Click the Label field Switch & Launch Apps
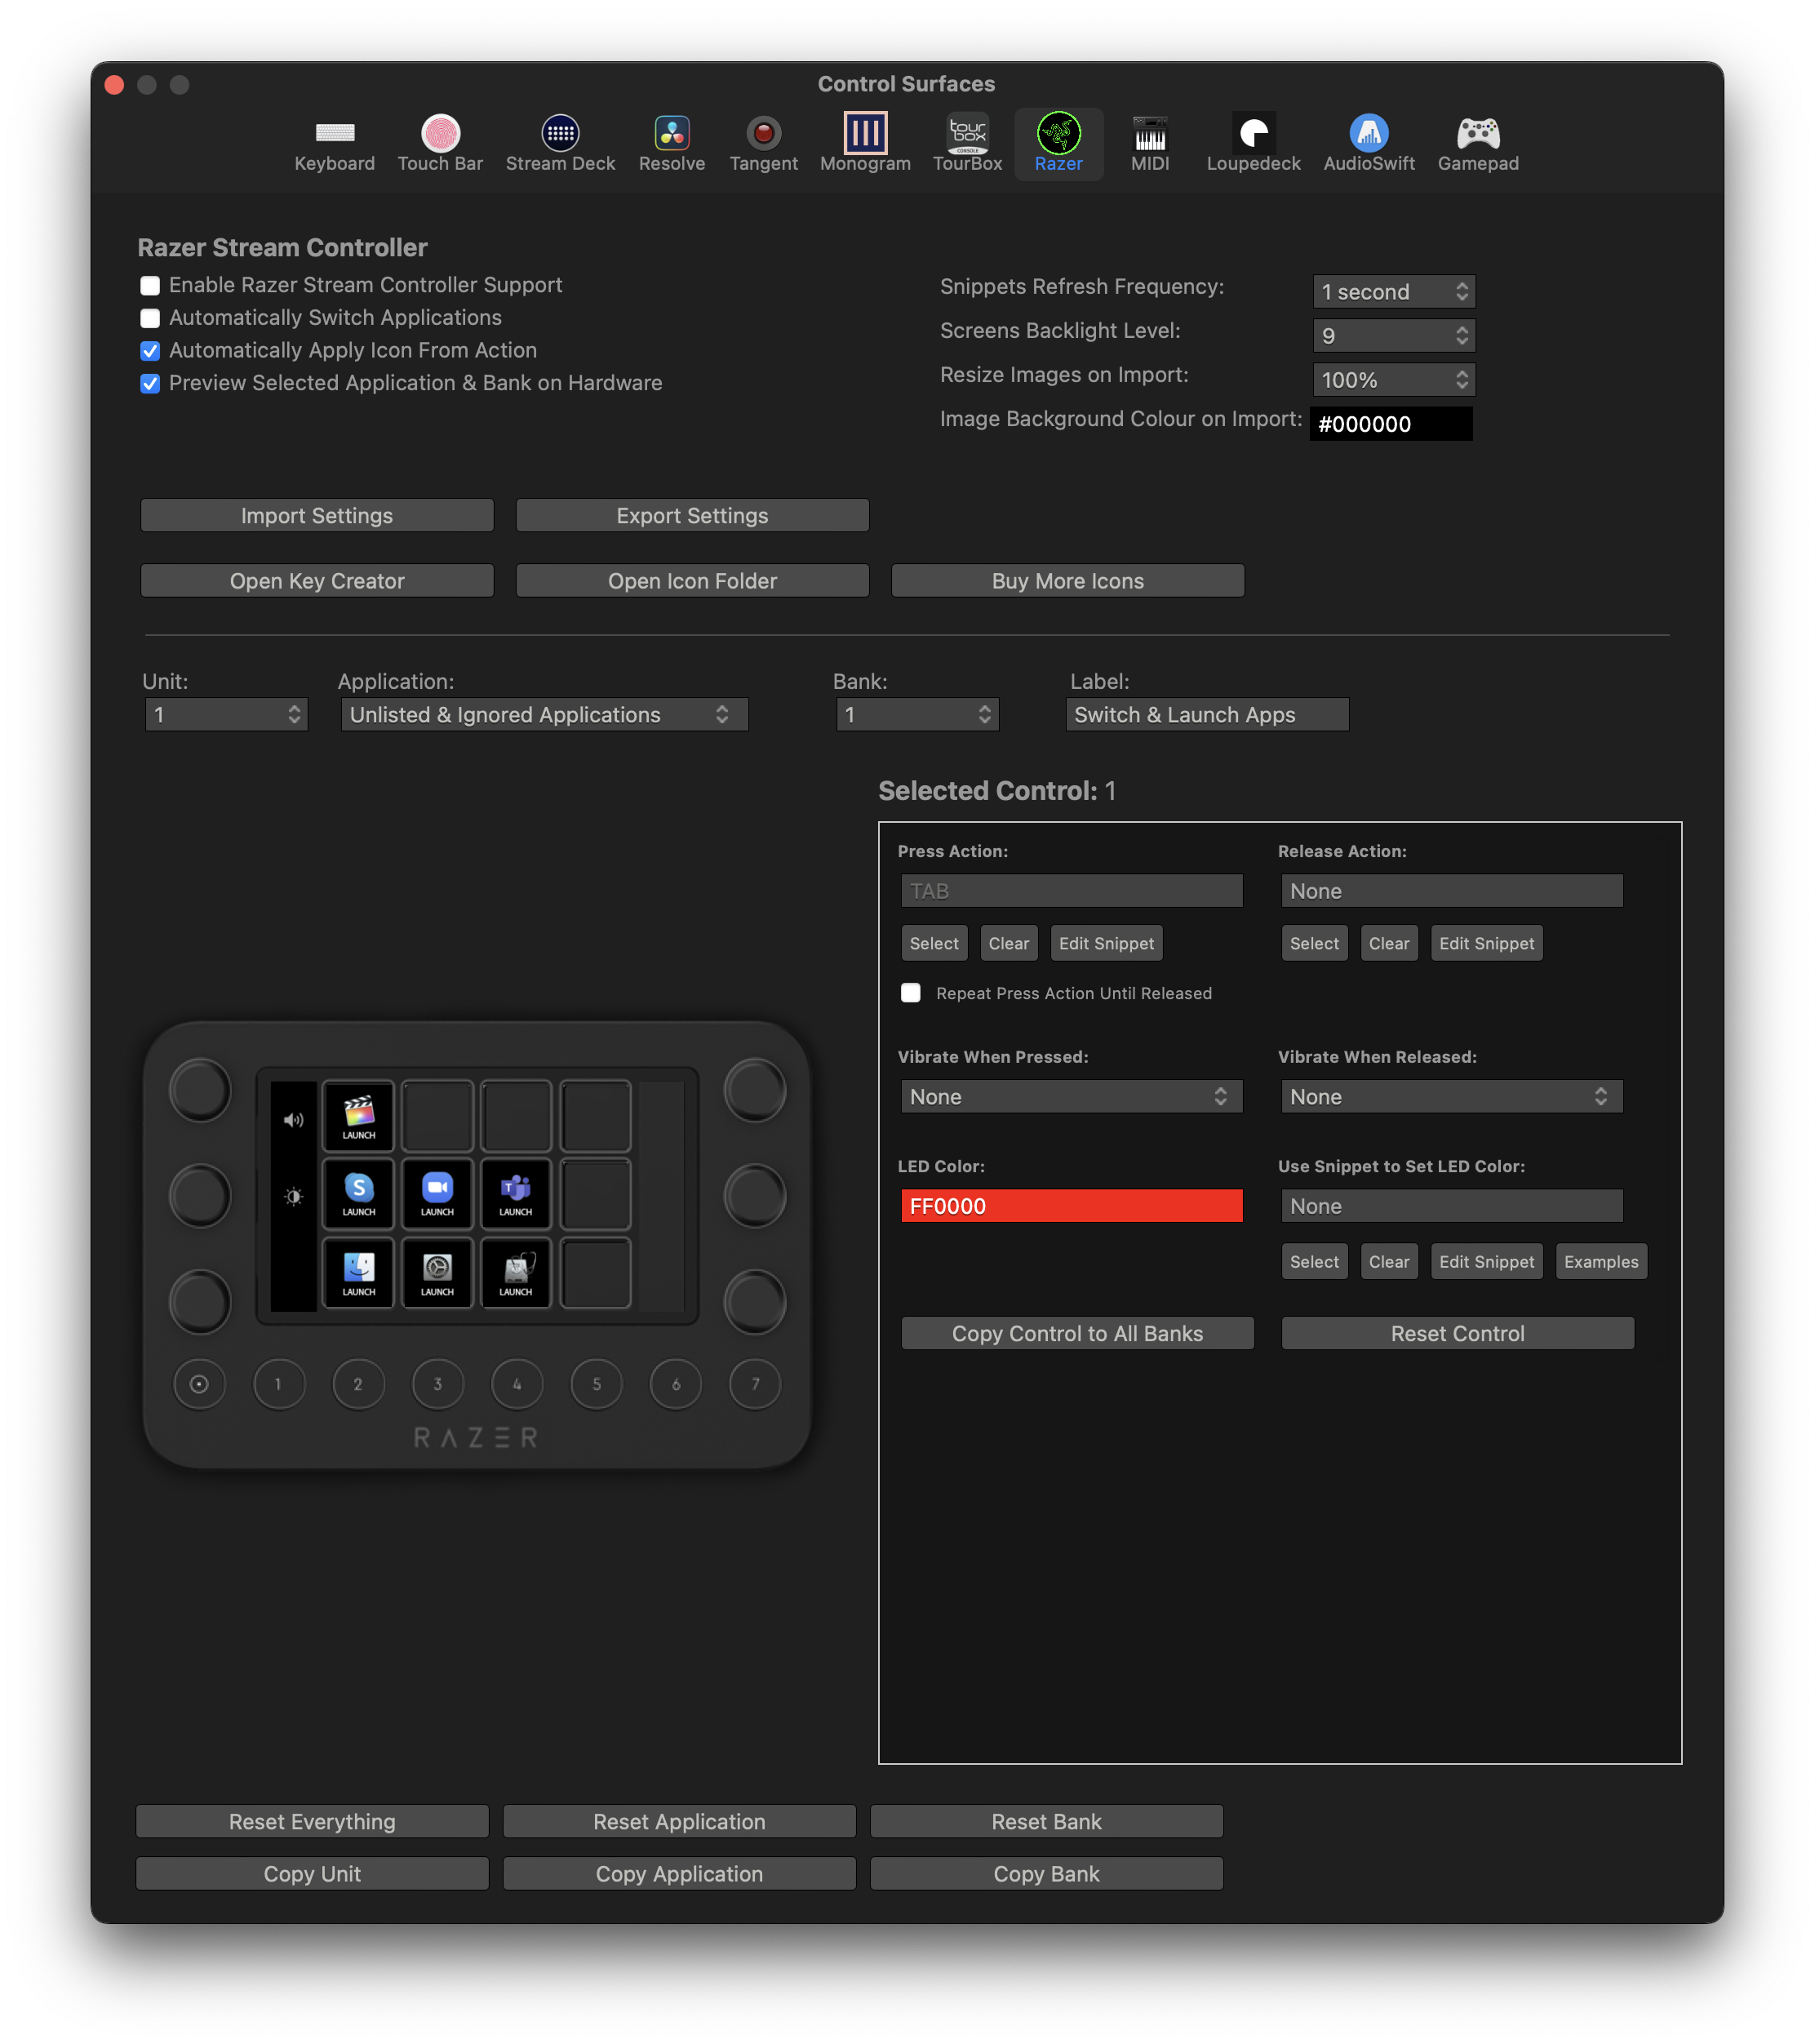1815x2044 pixels. coord(1207,715)
